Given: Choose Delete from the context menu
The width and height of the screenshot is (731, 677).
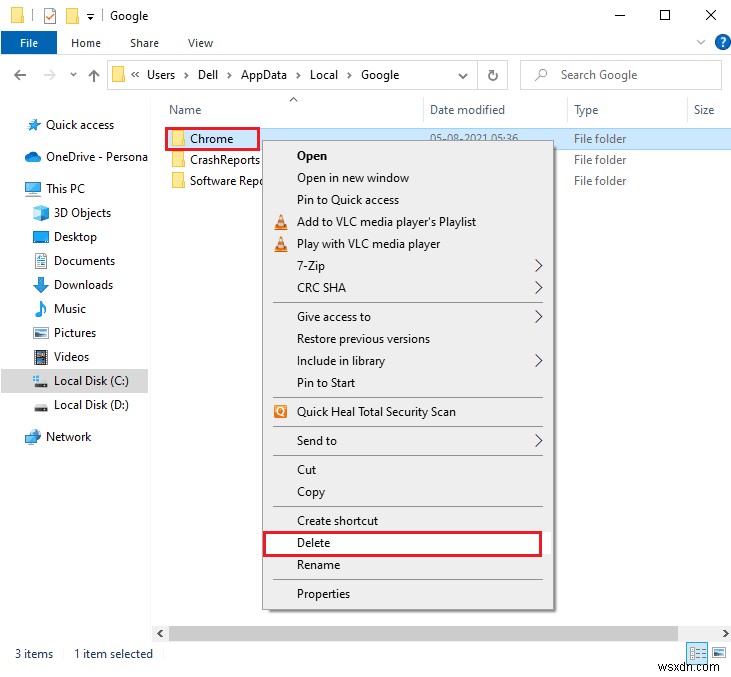Looking at the screenshot, I should point(313,543).
